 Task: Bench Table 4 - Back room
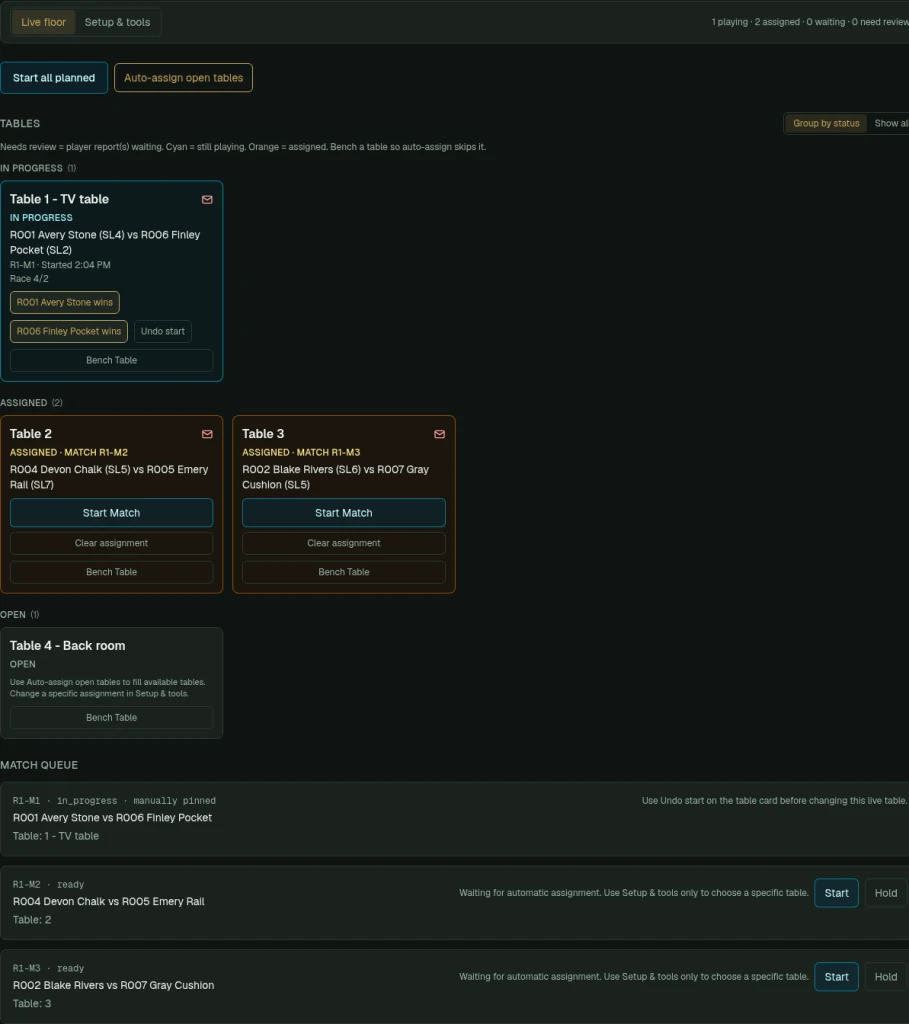click(x=112, y=718)
